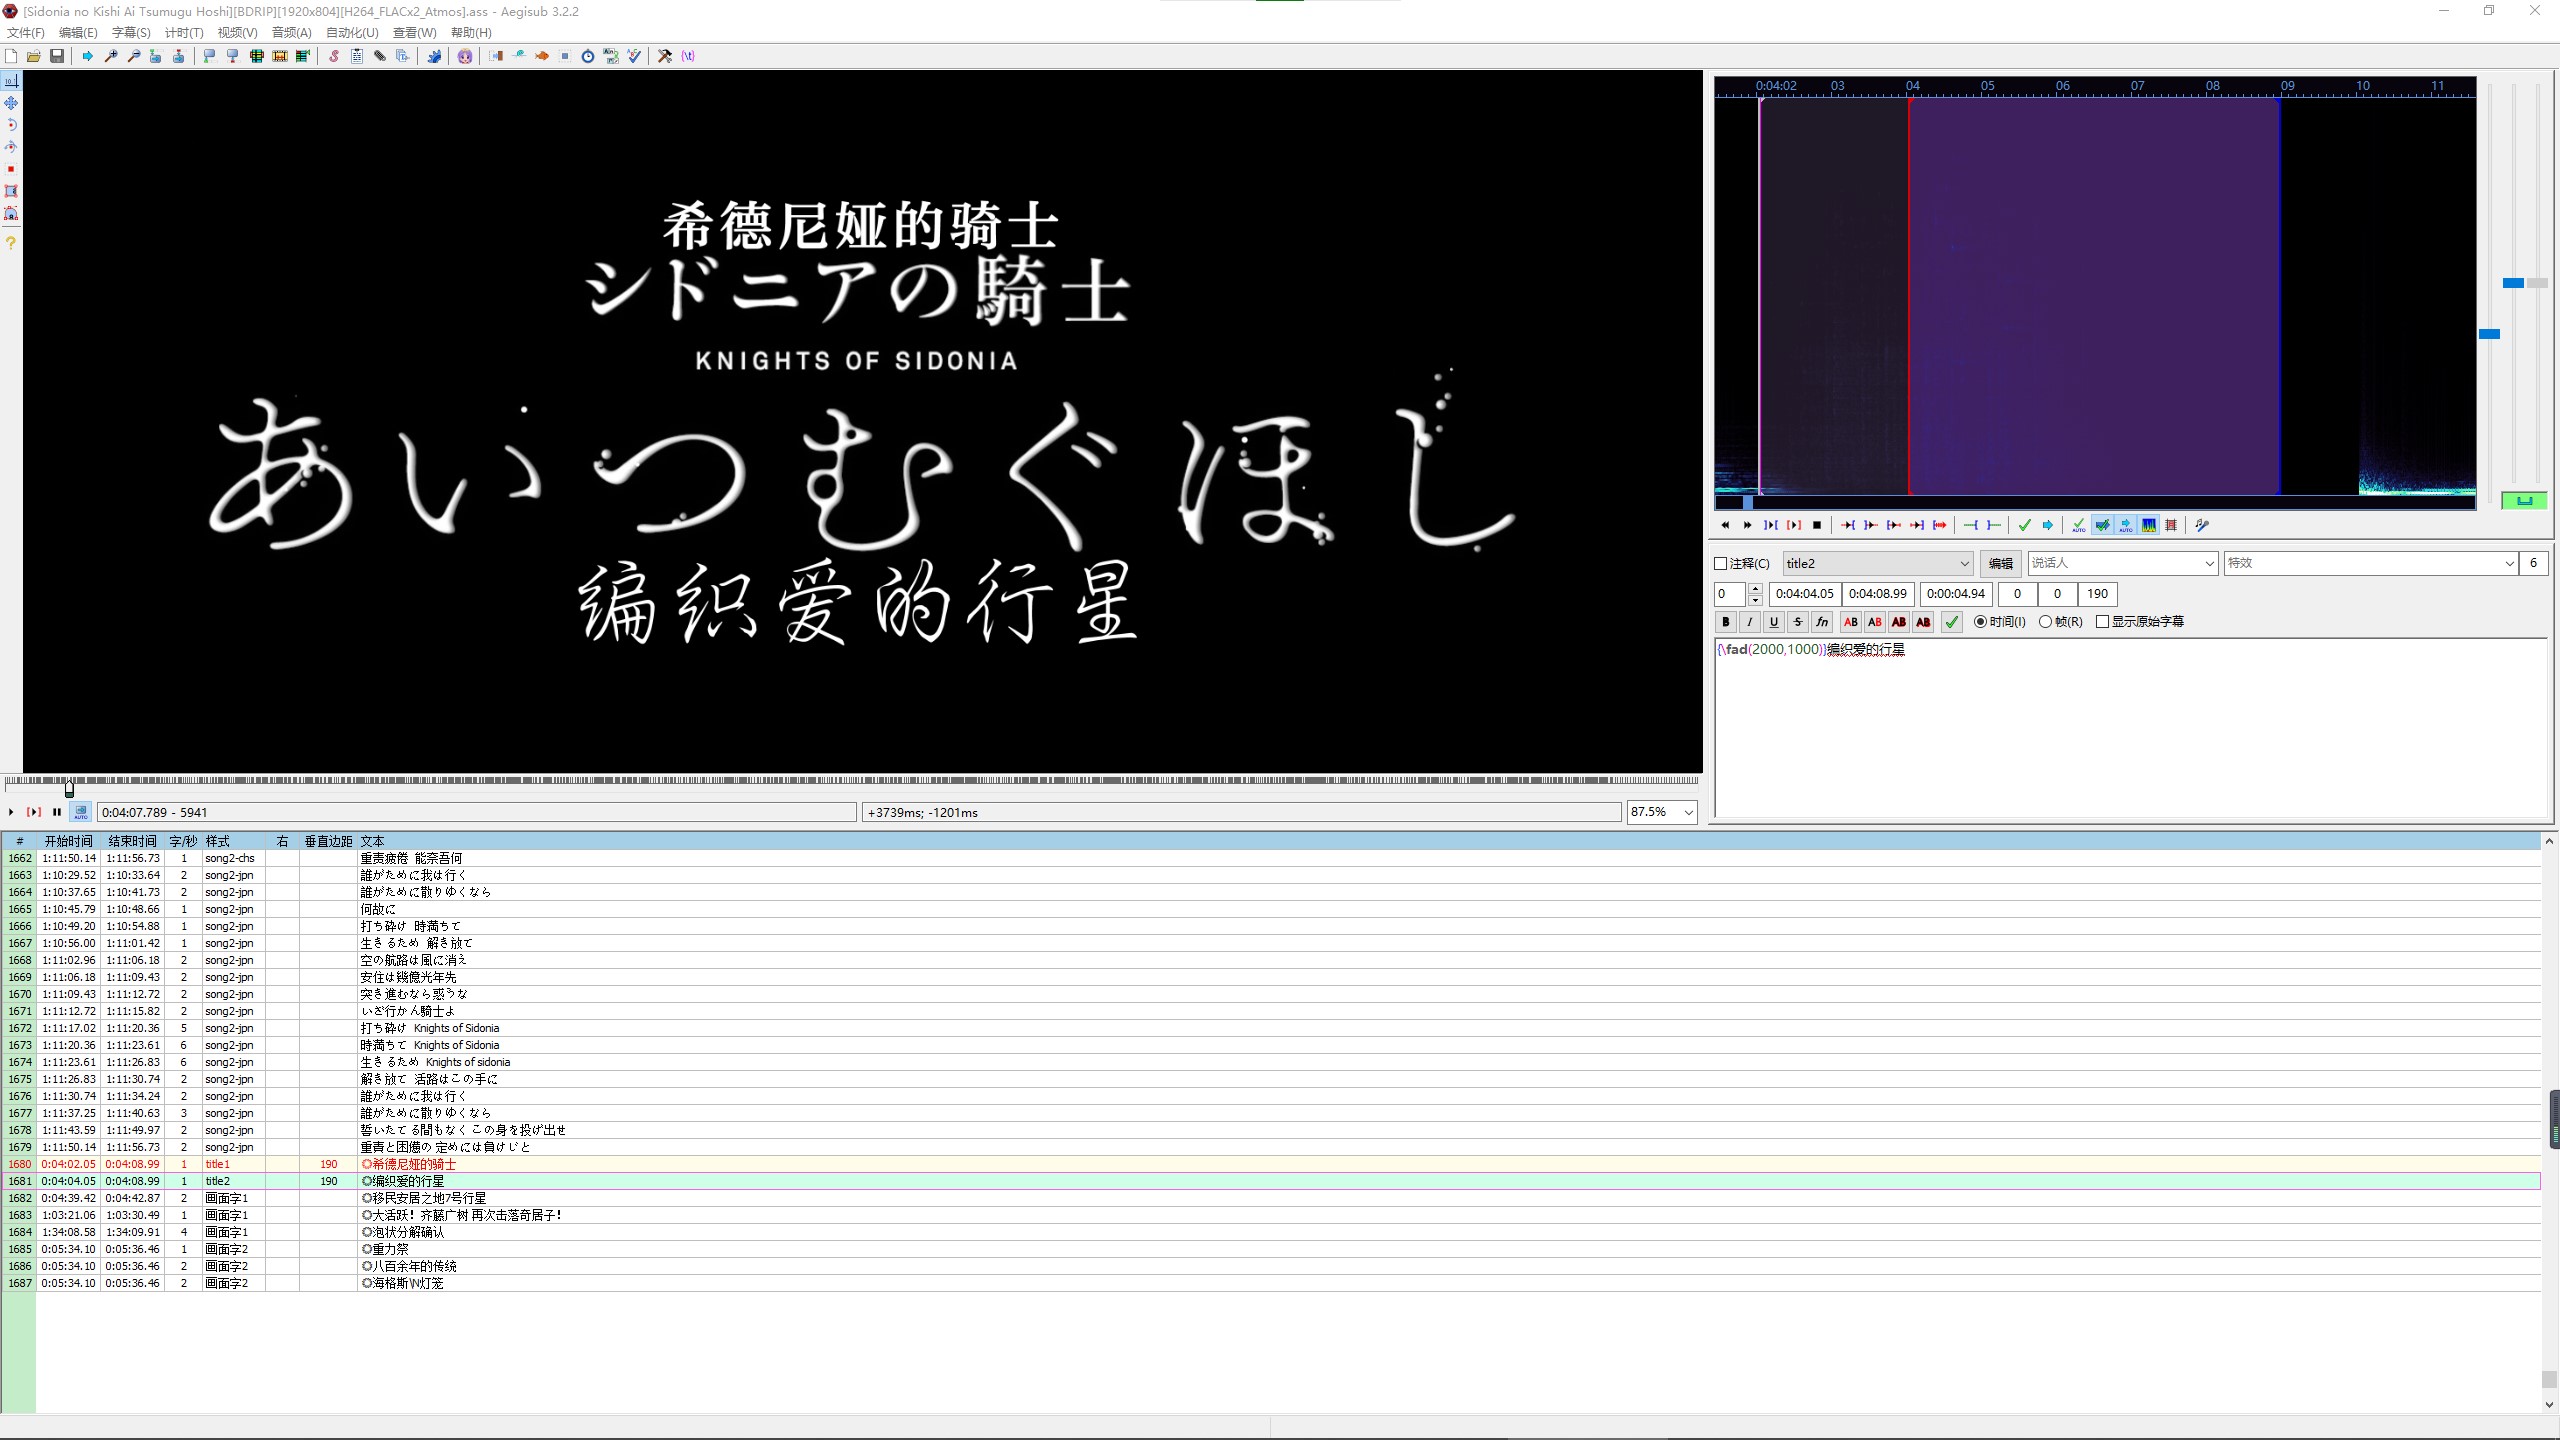Toggle video auto-scroll button near playback
Screen dimensions: 2560x1440
coord(81,812)
